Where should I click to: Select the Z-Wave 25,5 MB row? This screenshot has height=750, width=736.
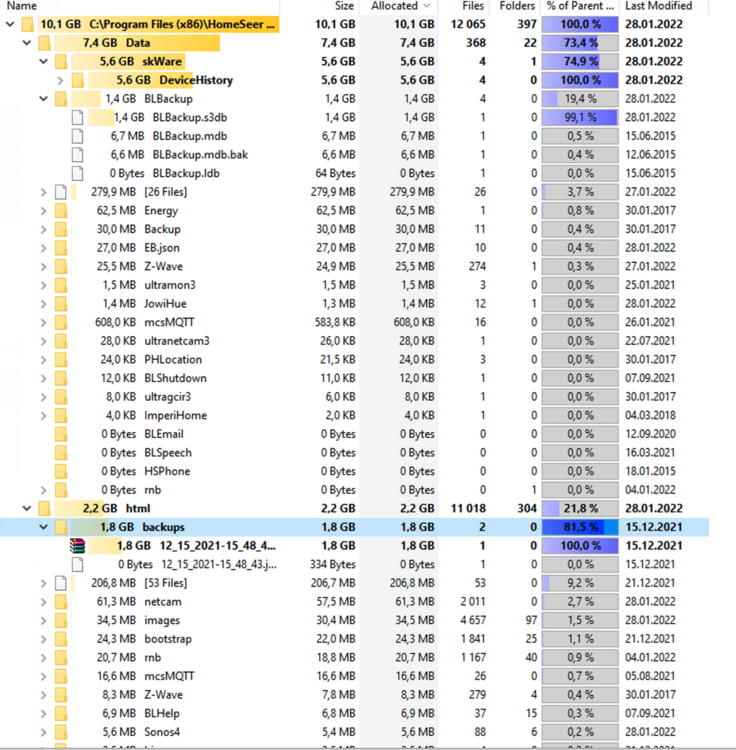[354, 266]
